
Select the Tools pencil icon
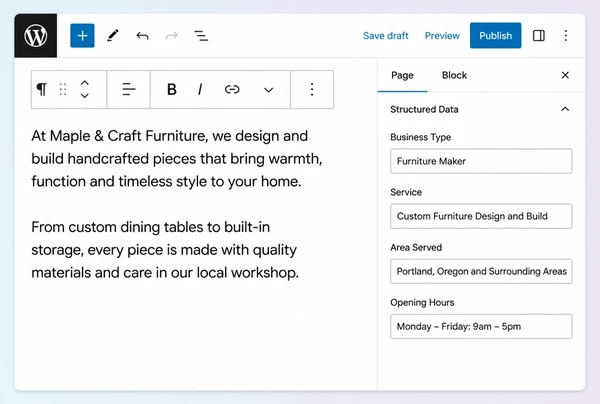[x=112, y=36]
